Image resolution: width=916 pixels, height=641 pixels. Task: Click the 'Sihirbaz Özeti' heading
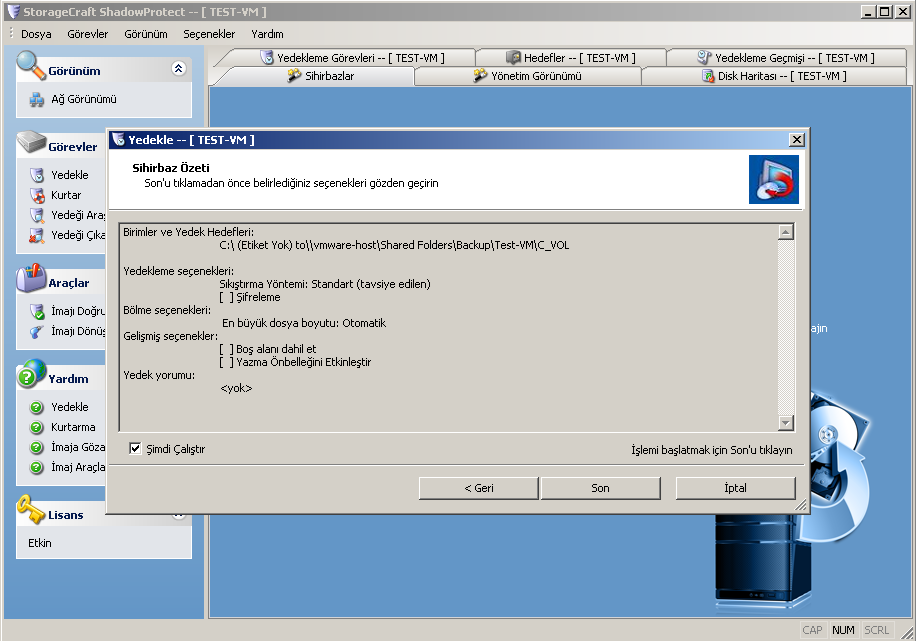(171, 168)
